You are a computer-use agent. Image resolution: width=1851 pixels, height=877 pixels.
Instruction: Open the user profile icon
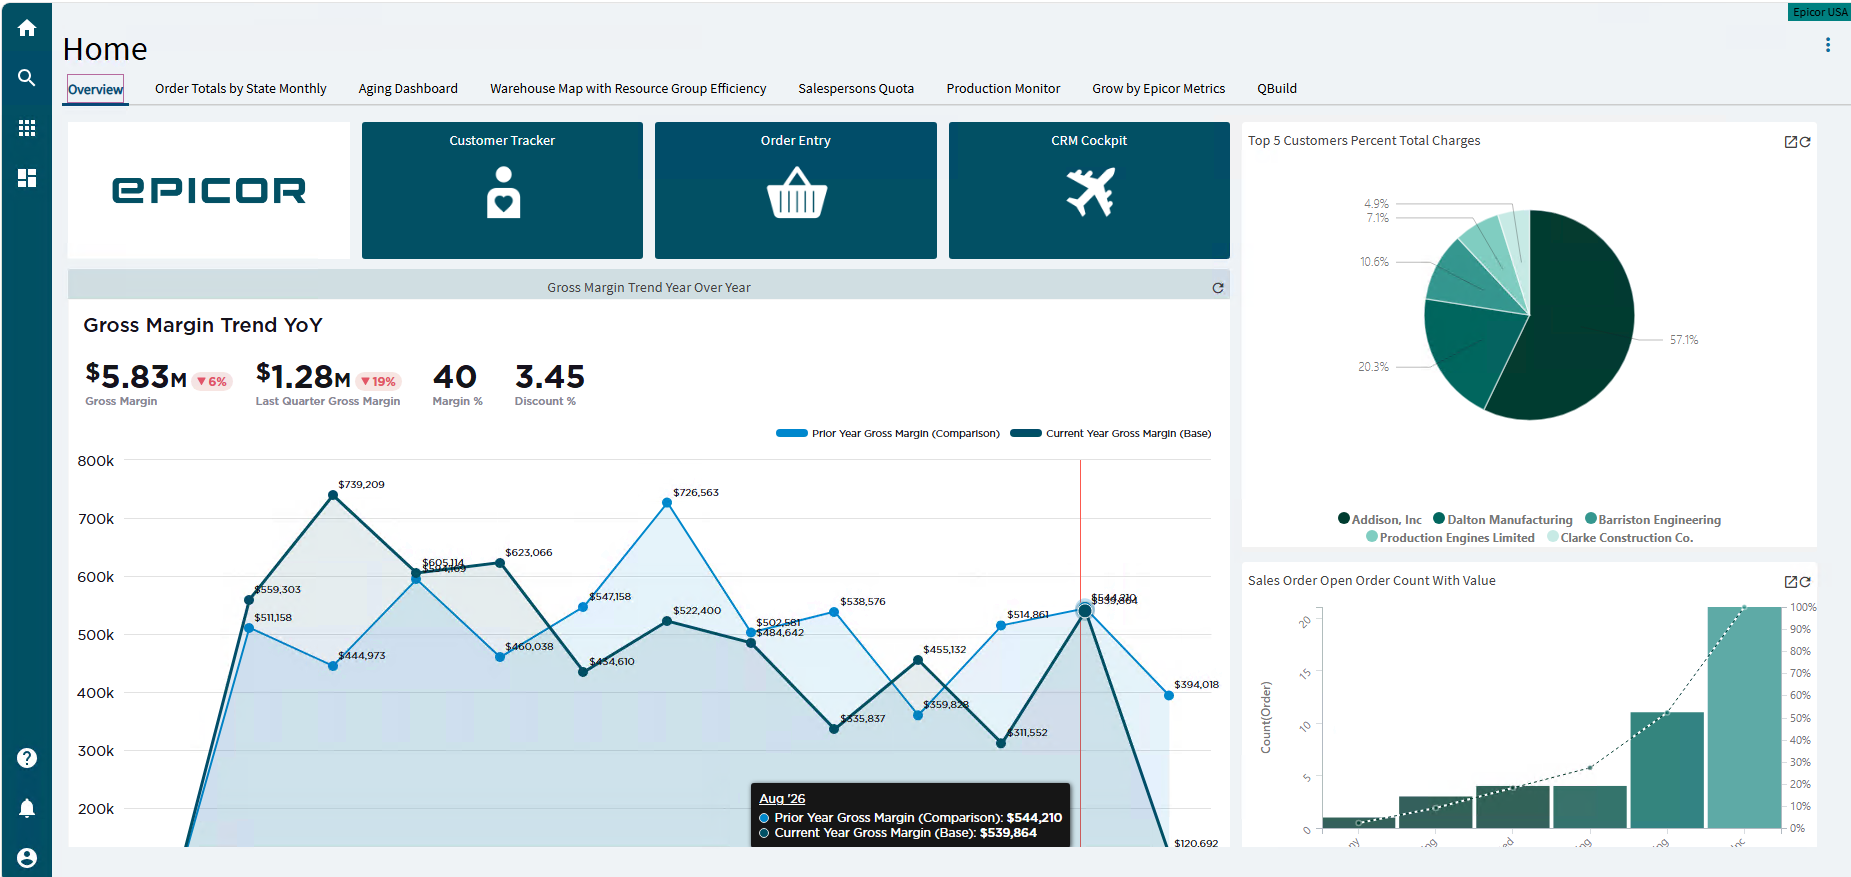tap(27, 858)
